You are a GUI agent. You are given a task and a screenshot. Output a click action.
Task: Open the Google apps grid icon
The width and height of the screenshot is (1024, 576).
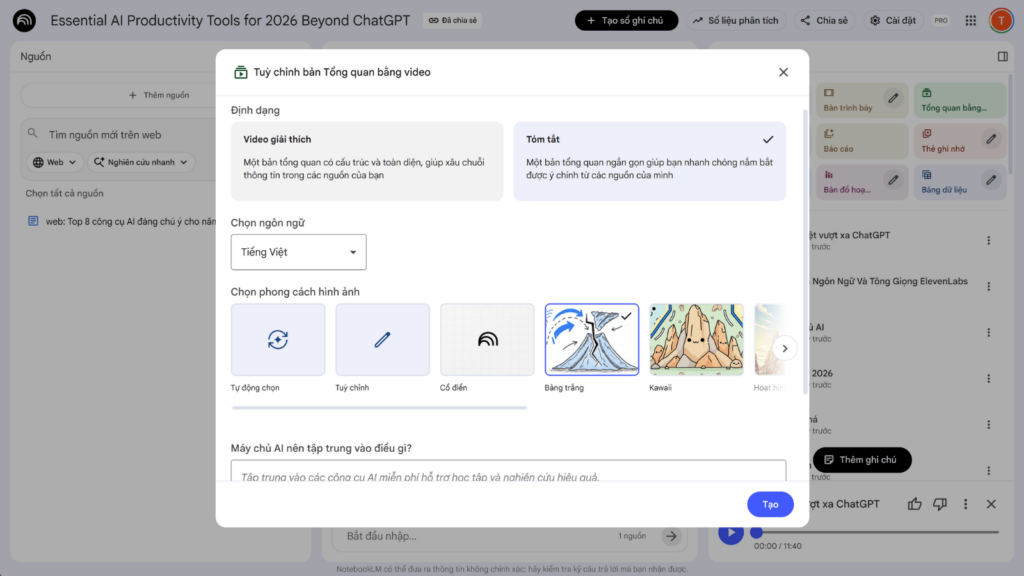pyautogui.click(x=971, y=20)
